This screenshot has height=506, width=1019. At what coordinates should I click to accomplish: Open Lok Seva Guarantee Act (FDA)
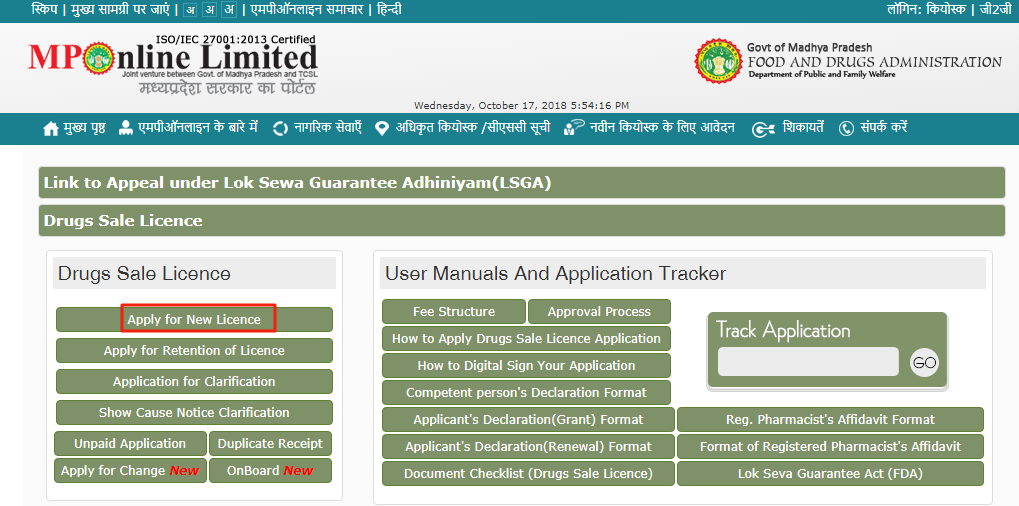pyautogui.click(x=831, y=474)
